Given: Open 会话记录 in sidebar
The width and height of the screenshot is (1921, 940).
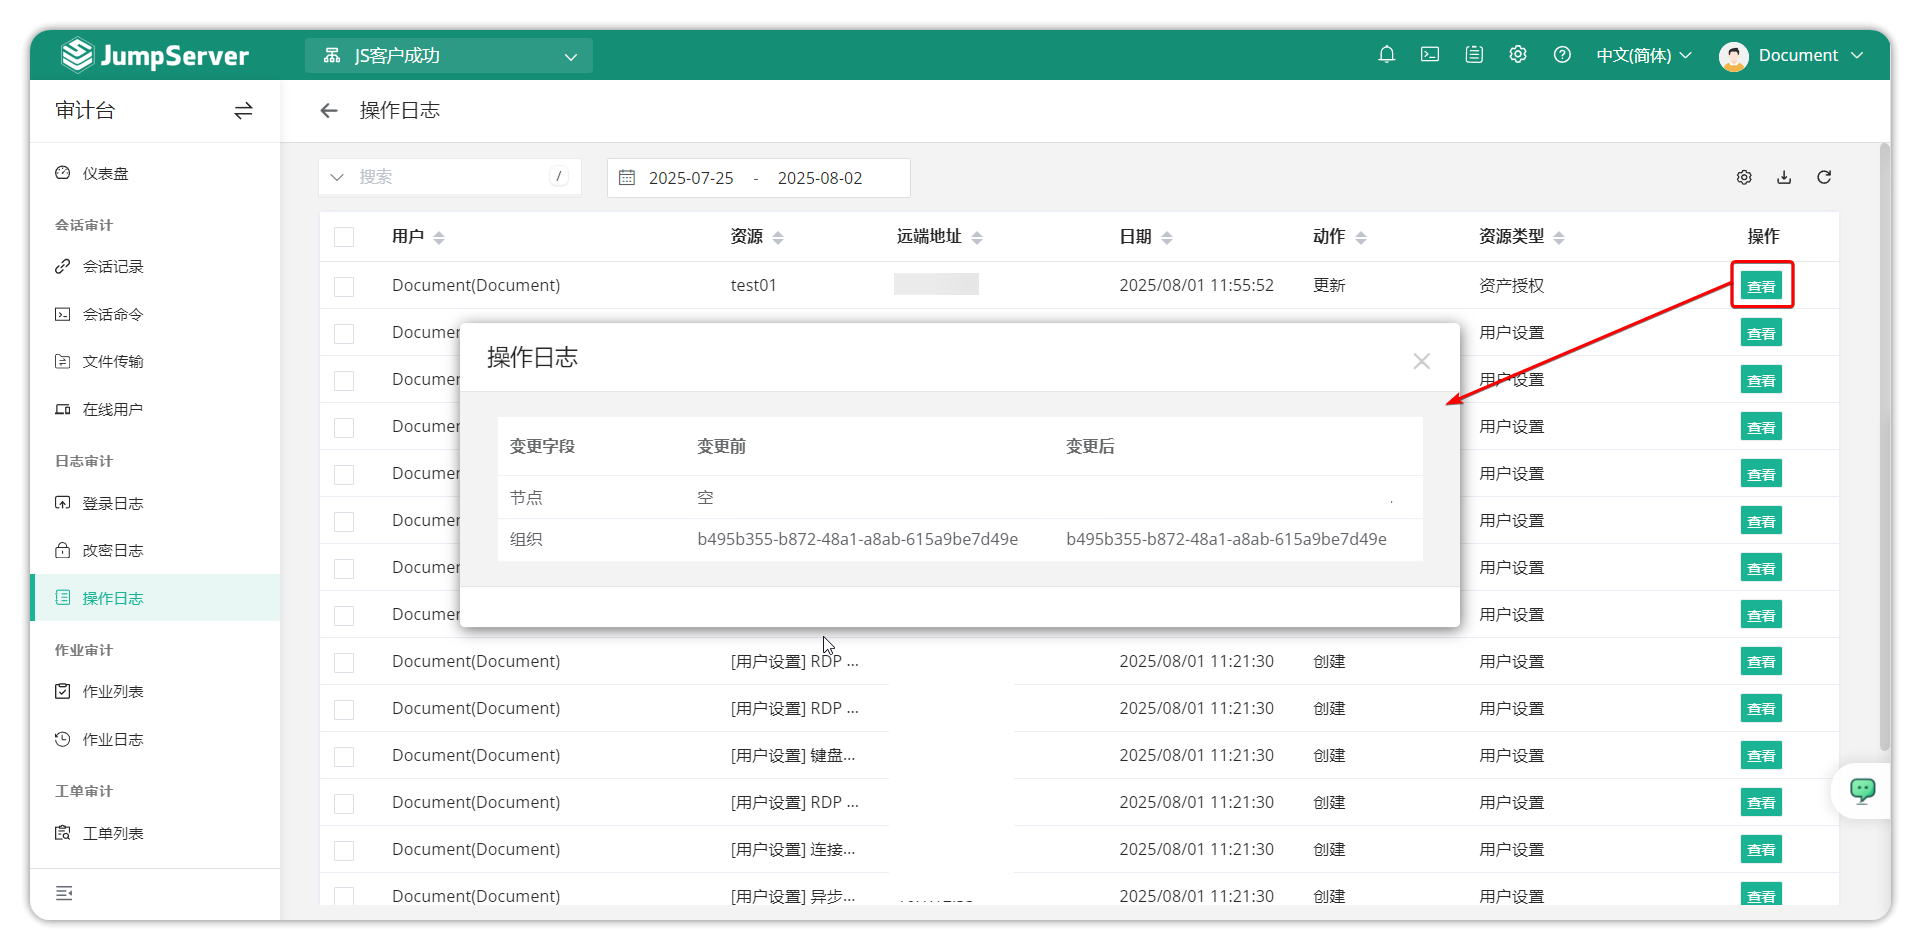Looking at the screenshot, I should pyautogui.click(x=155, y=267).
